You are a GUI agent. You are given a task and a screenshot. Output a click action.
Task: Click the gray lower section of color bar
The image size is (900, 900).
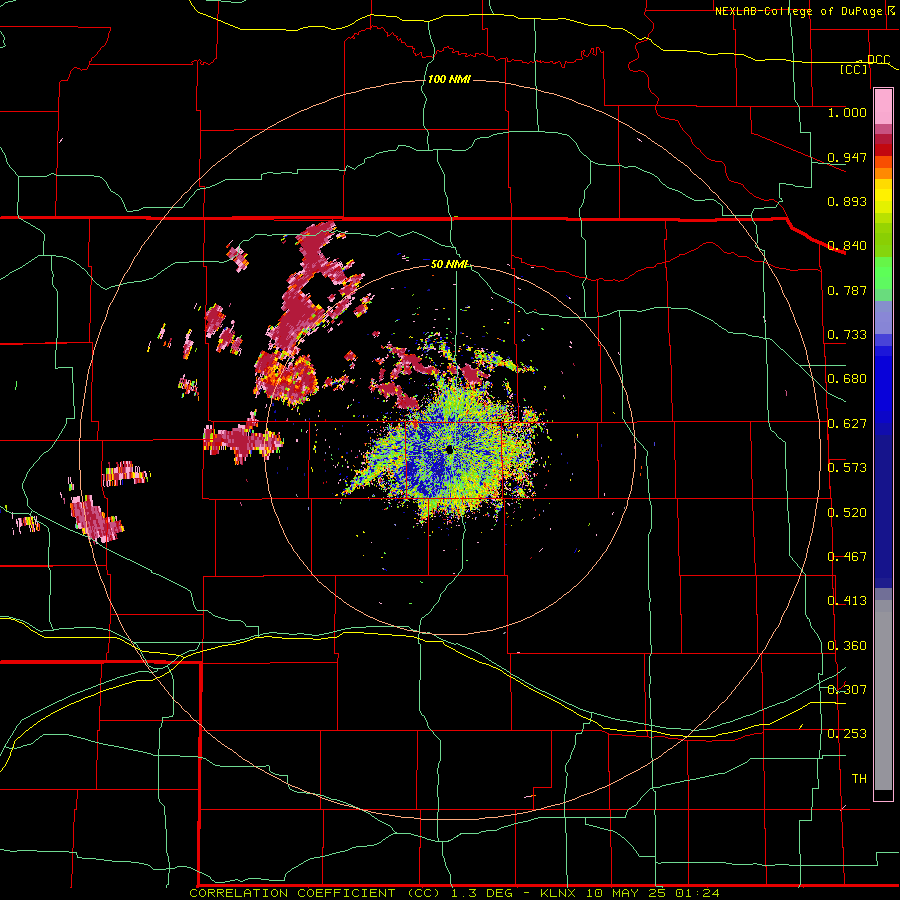[x=883, y=695]
